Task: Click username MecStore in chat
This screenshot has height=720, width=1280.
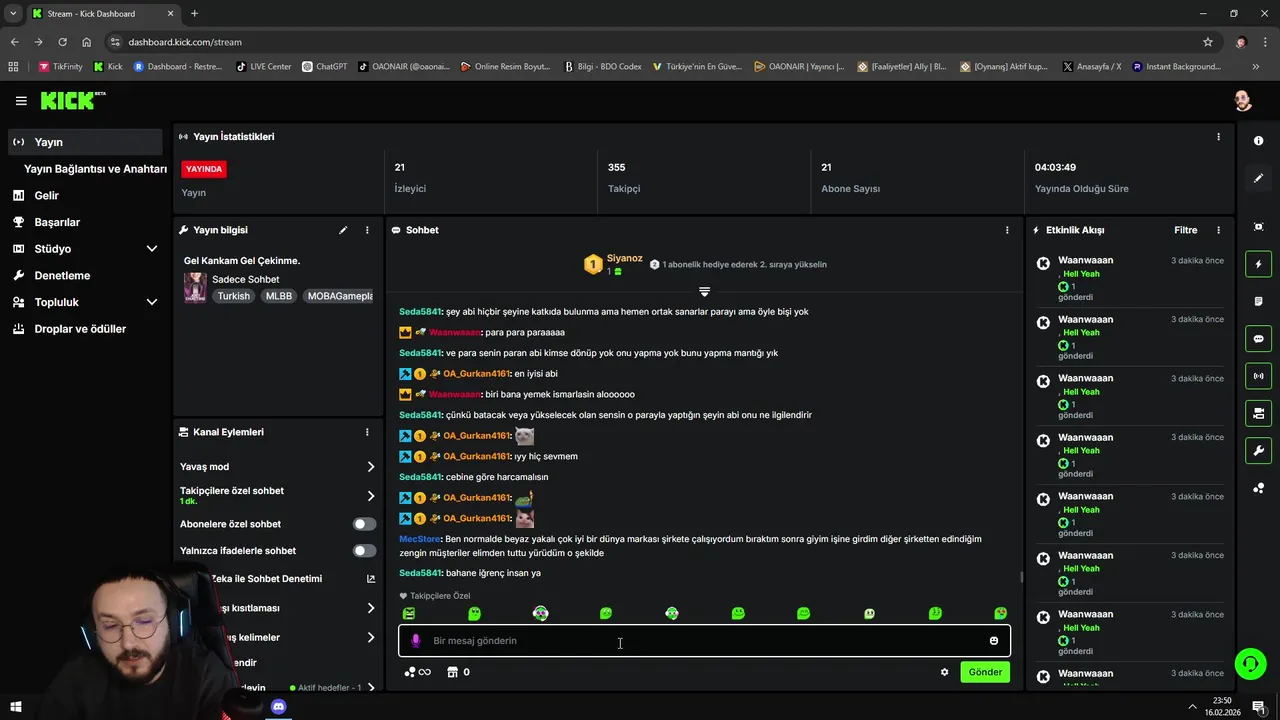Action: click(x=420, y=539)
